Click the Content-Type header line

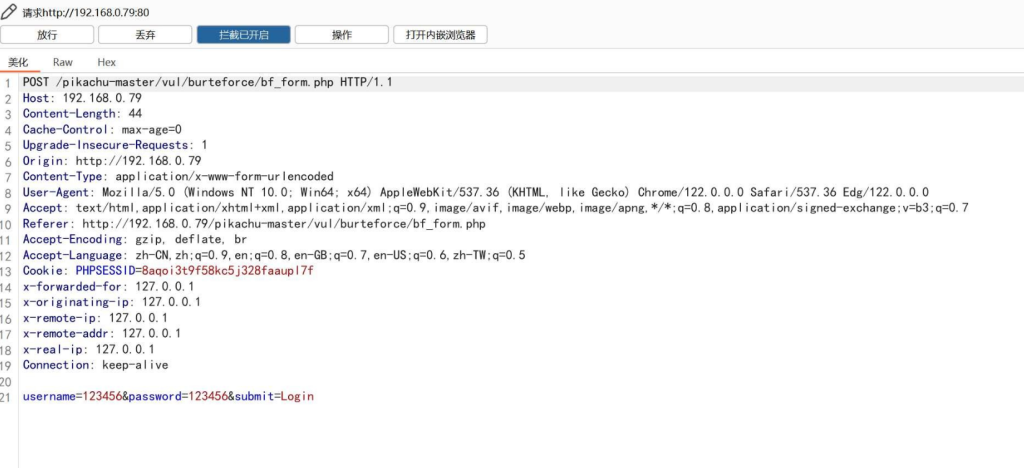(x=178, y=177)
